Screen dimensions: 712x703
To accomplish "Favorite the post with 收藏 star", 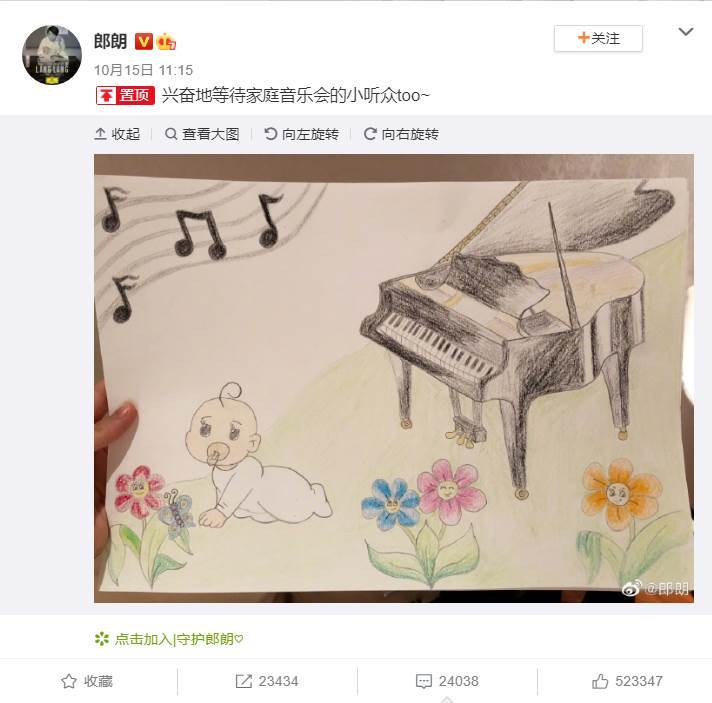I will pyautogui.click(x=87, y=681).
